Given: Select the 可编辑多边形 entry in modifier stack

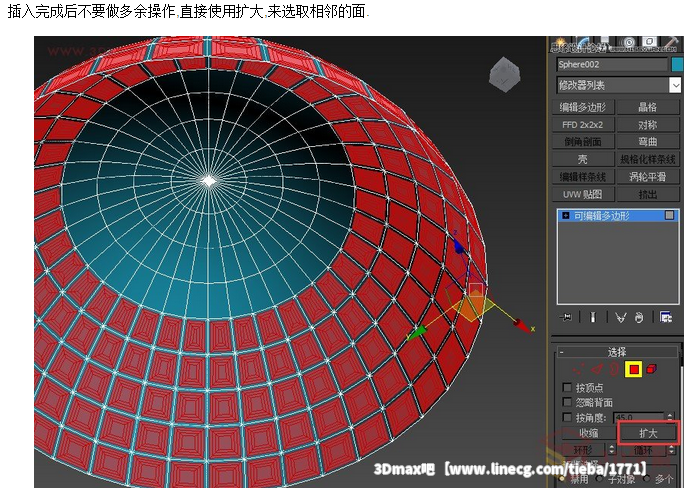Looking at the screenshot, I should tap(617, 215).
